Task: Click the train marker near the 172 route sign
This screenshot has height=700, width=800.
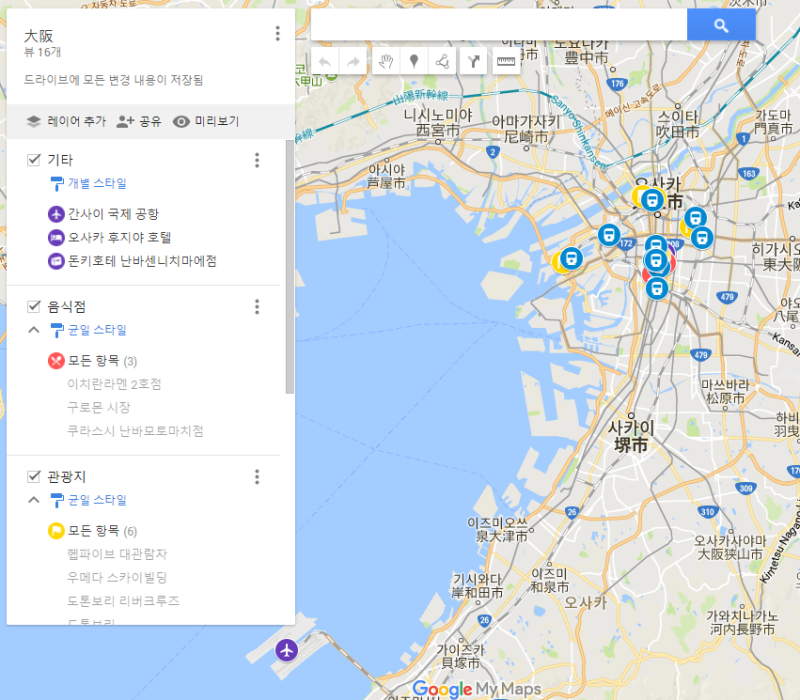Action: point(609,235)
